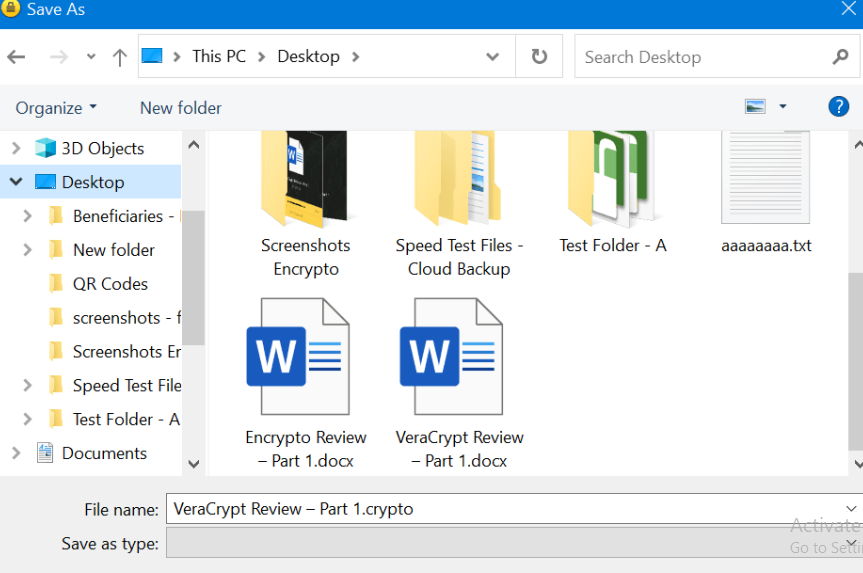Expand New folder tree node
This screenshot has height=573, width=863.
tap(27, 250)
